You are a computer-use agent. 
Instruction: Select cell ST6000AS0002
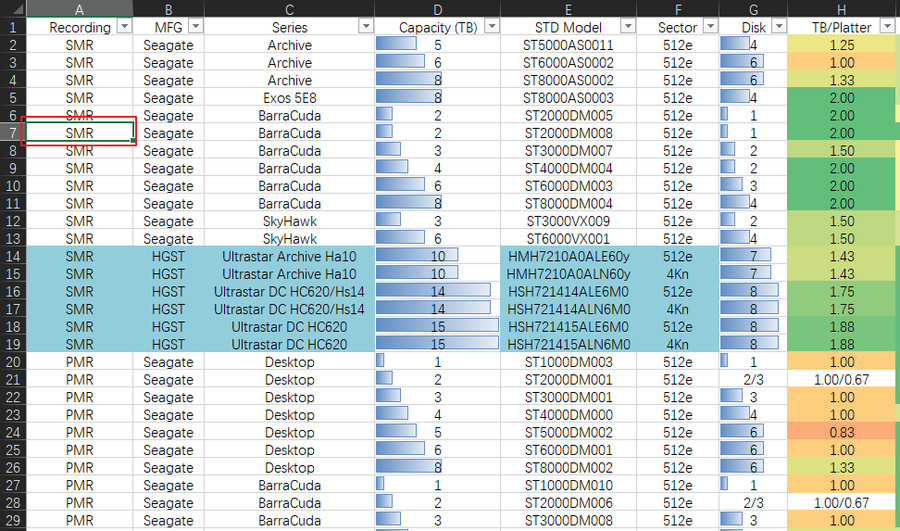(x=568, y=62)
